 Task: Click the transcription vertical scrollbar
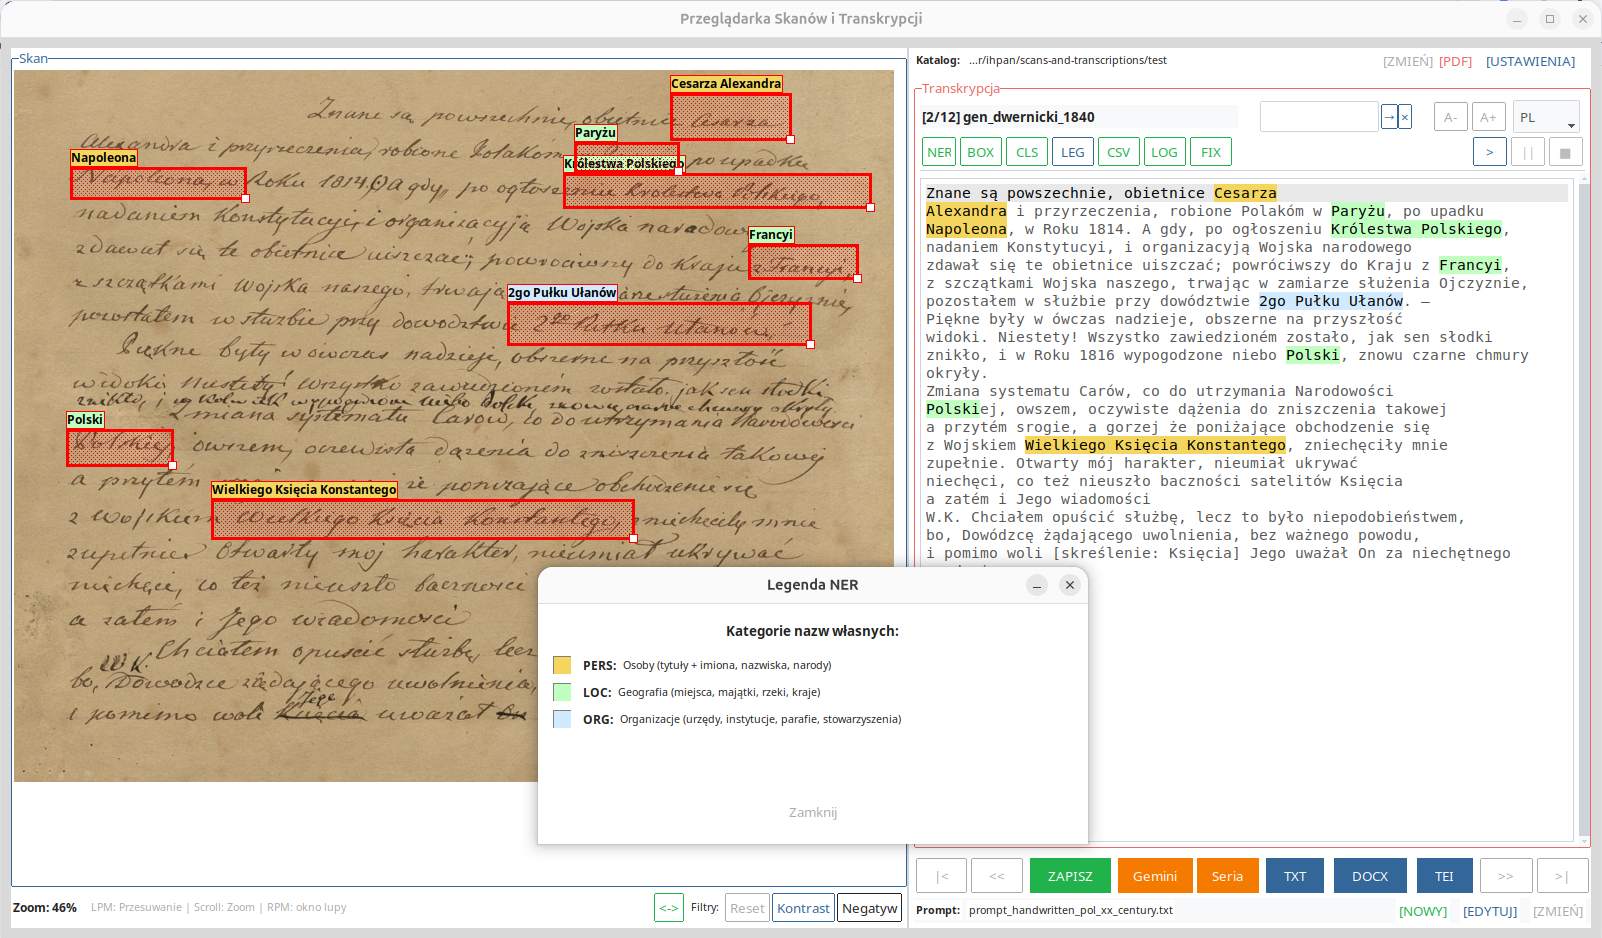1583,510
